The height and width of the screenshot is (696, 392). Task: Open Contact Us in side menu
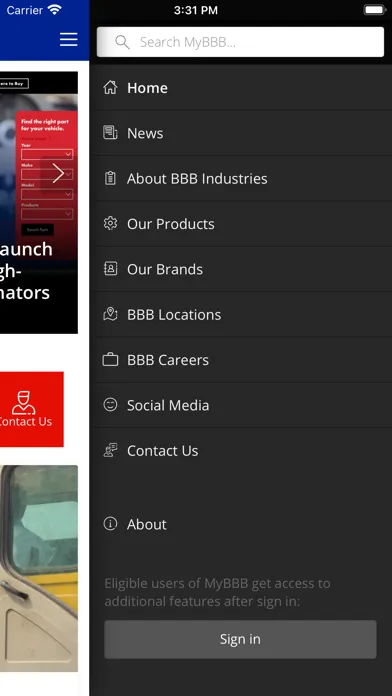click(x=241, y=450)
